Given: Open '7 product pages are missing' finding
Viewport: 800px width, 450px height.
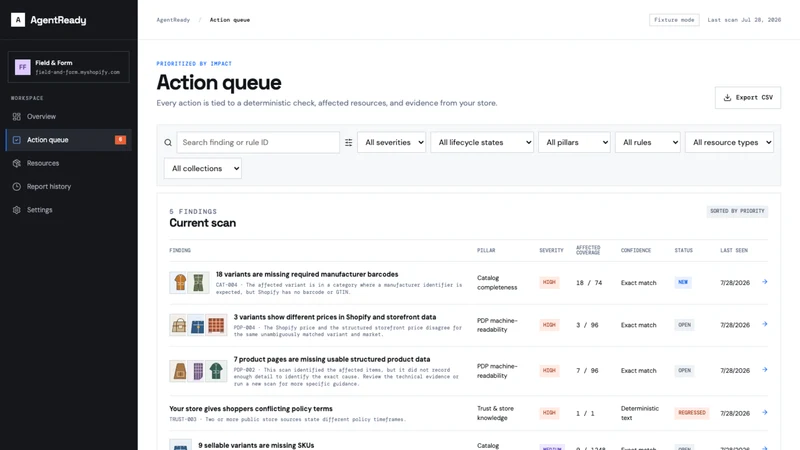Looking at the screenshot, I should [332, 359].
